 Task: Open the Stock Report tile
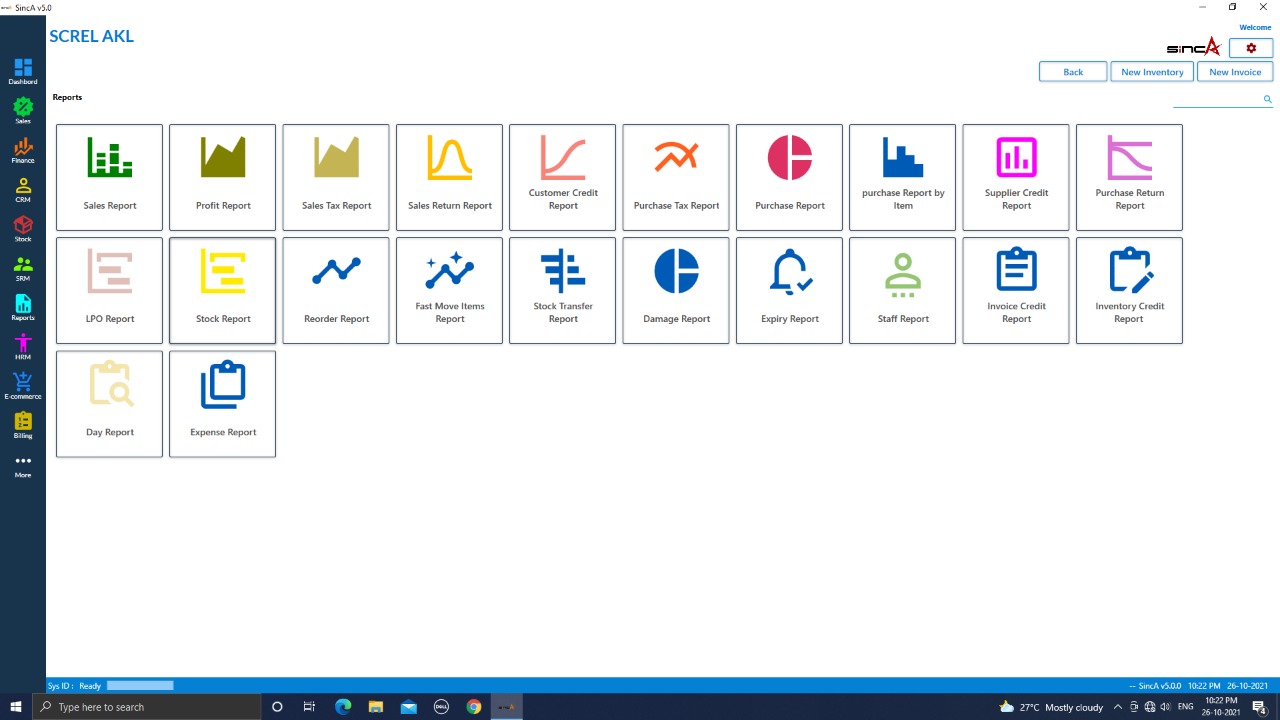(x=222, y=290)
